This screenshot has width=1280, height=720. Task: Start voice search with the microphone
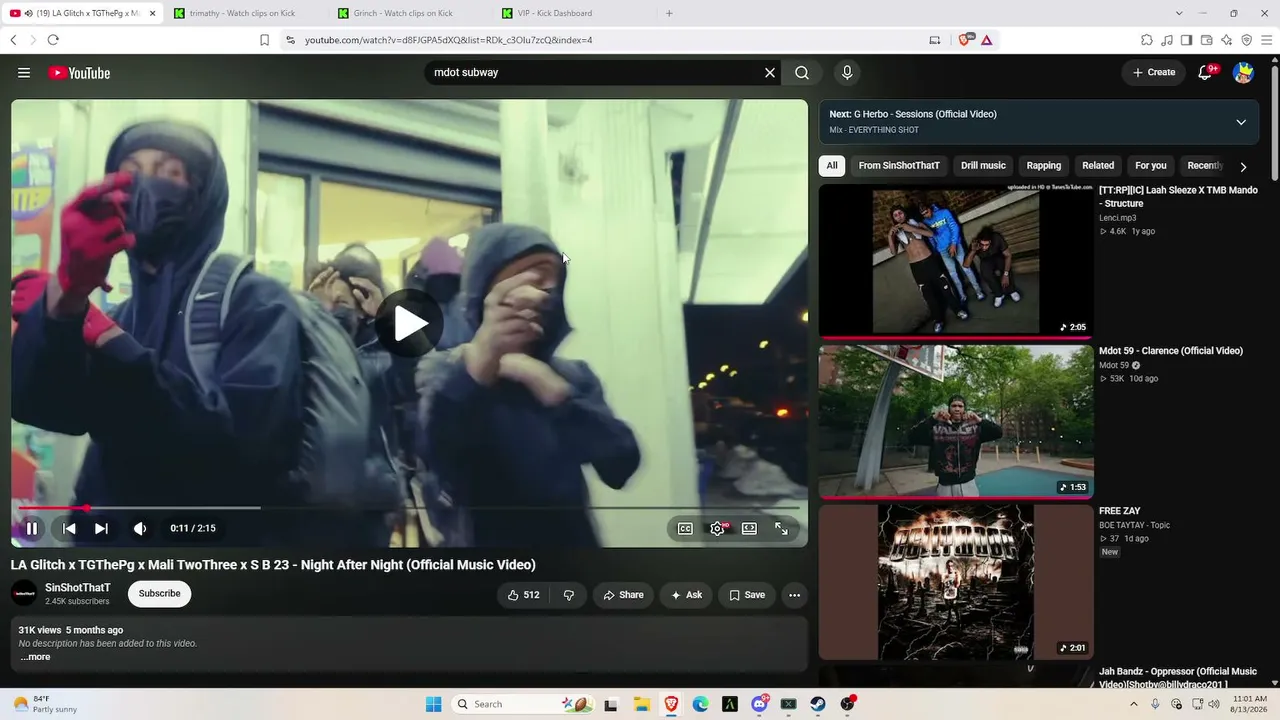tap(847, 73)
